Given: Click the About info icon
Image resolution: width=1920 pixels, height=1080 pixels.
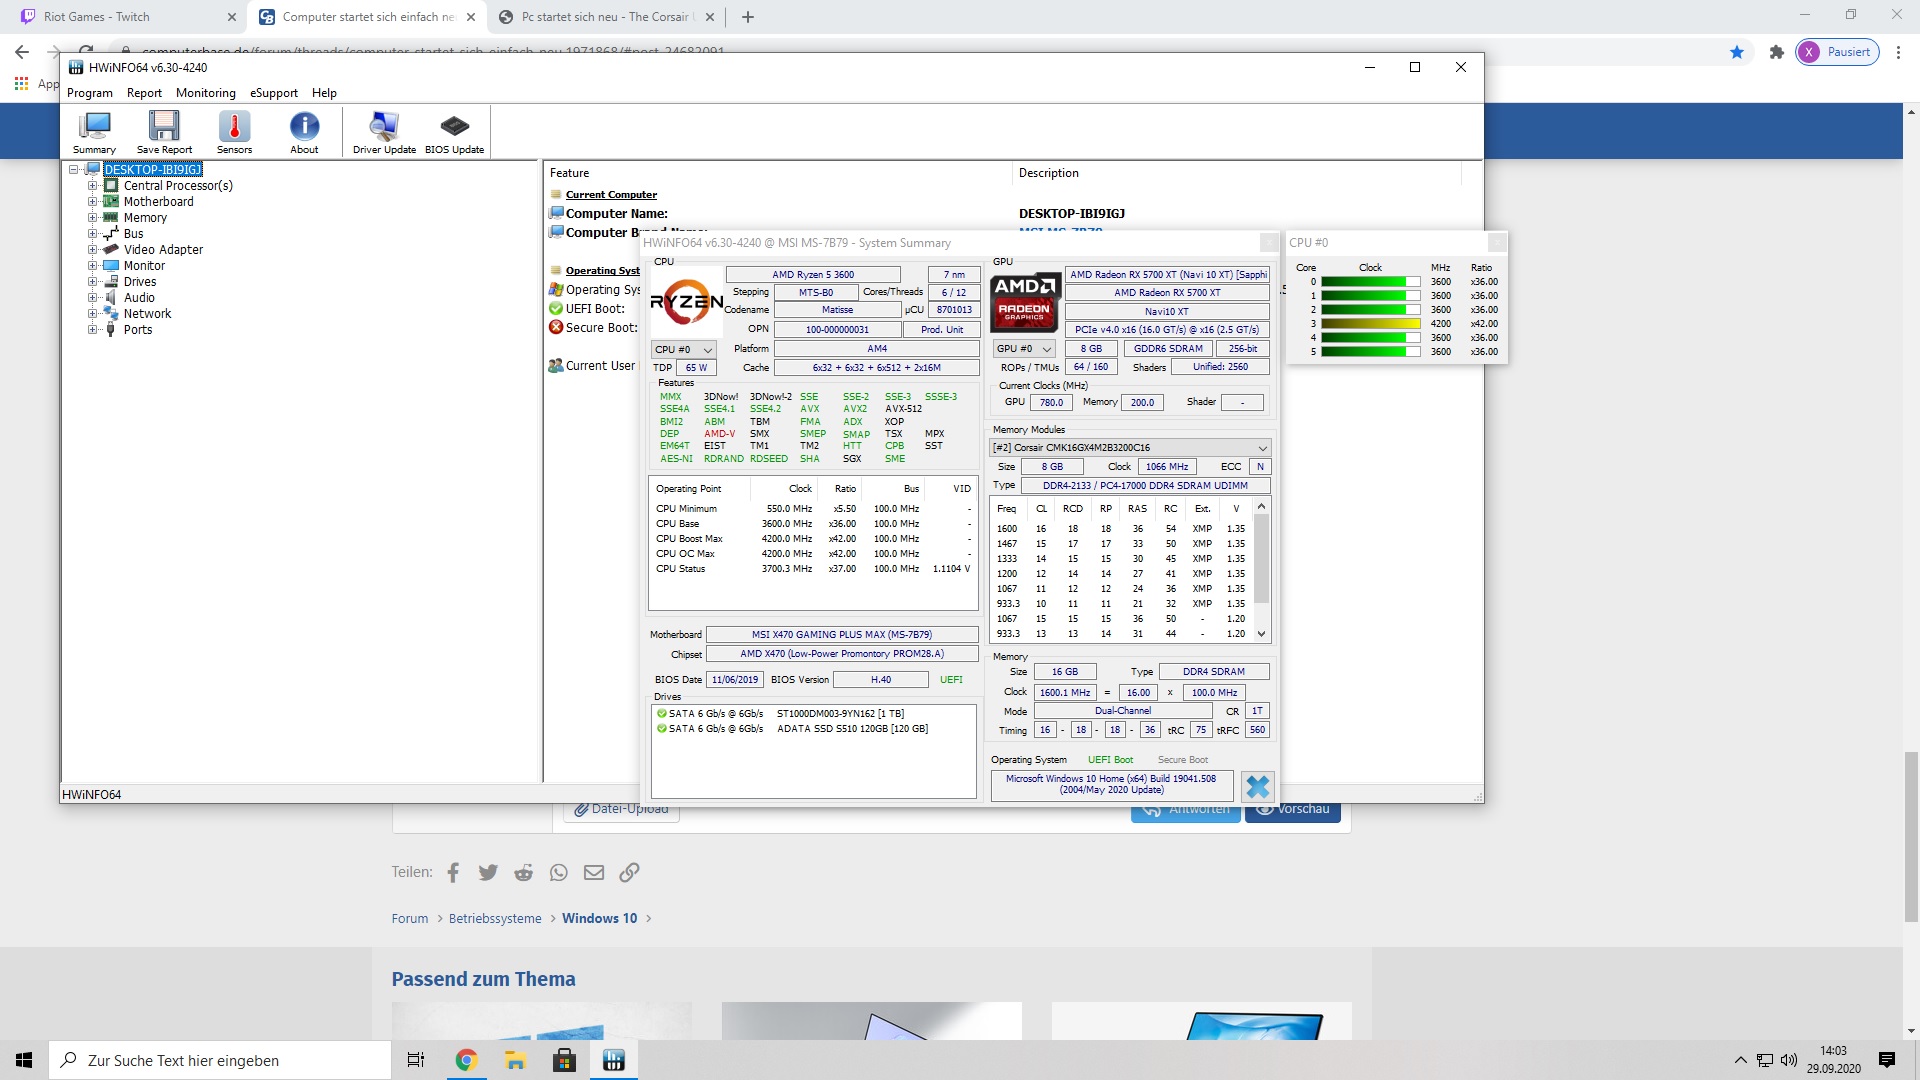Looking at the screenshot, I should click(x=304, y=132).
